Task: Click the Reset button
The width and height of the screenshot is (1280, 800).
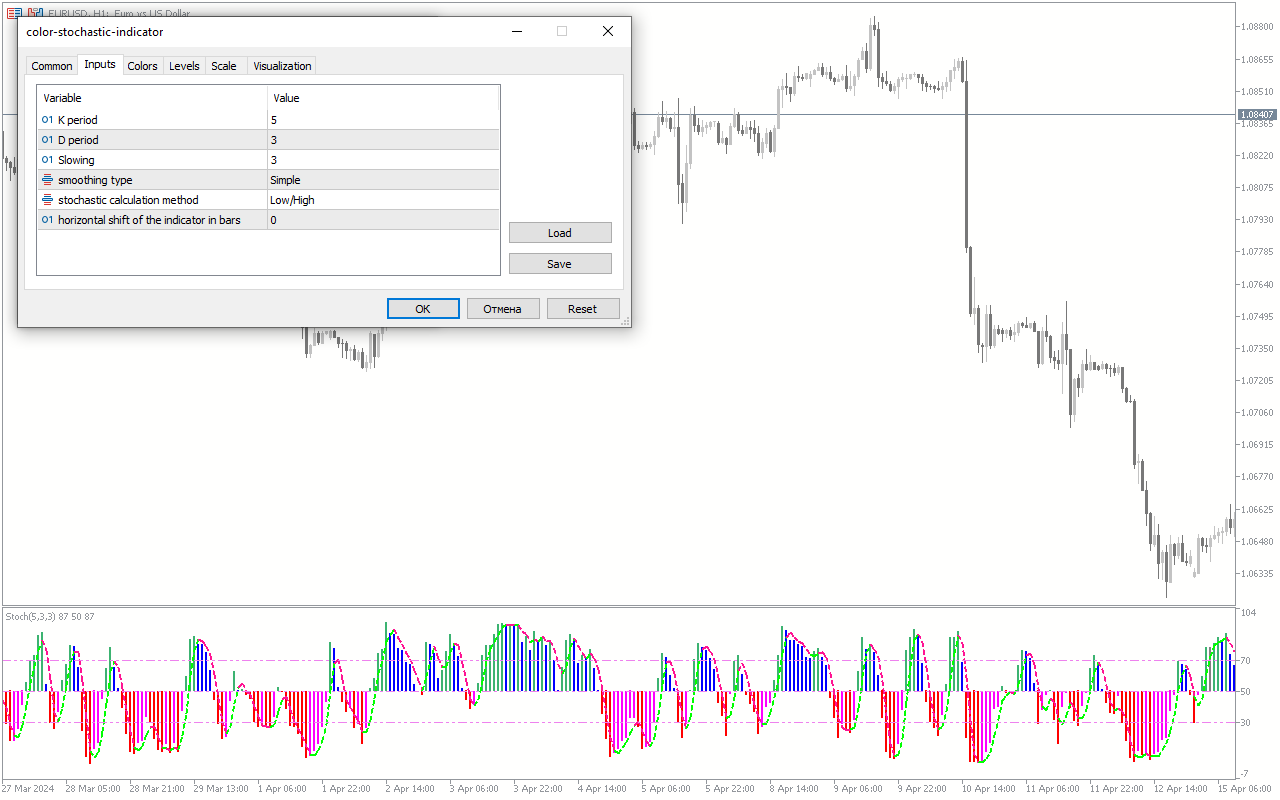Action: (583, 309)
